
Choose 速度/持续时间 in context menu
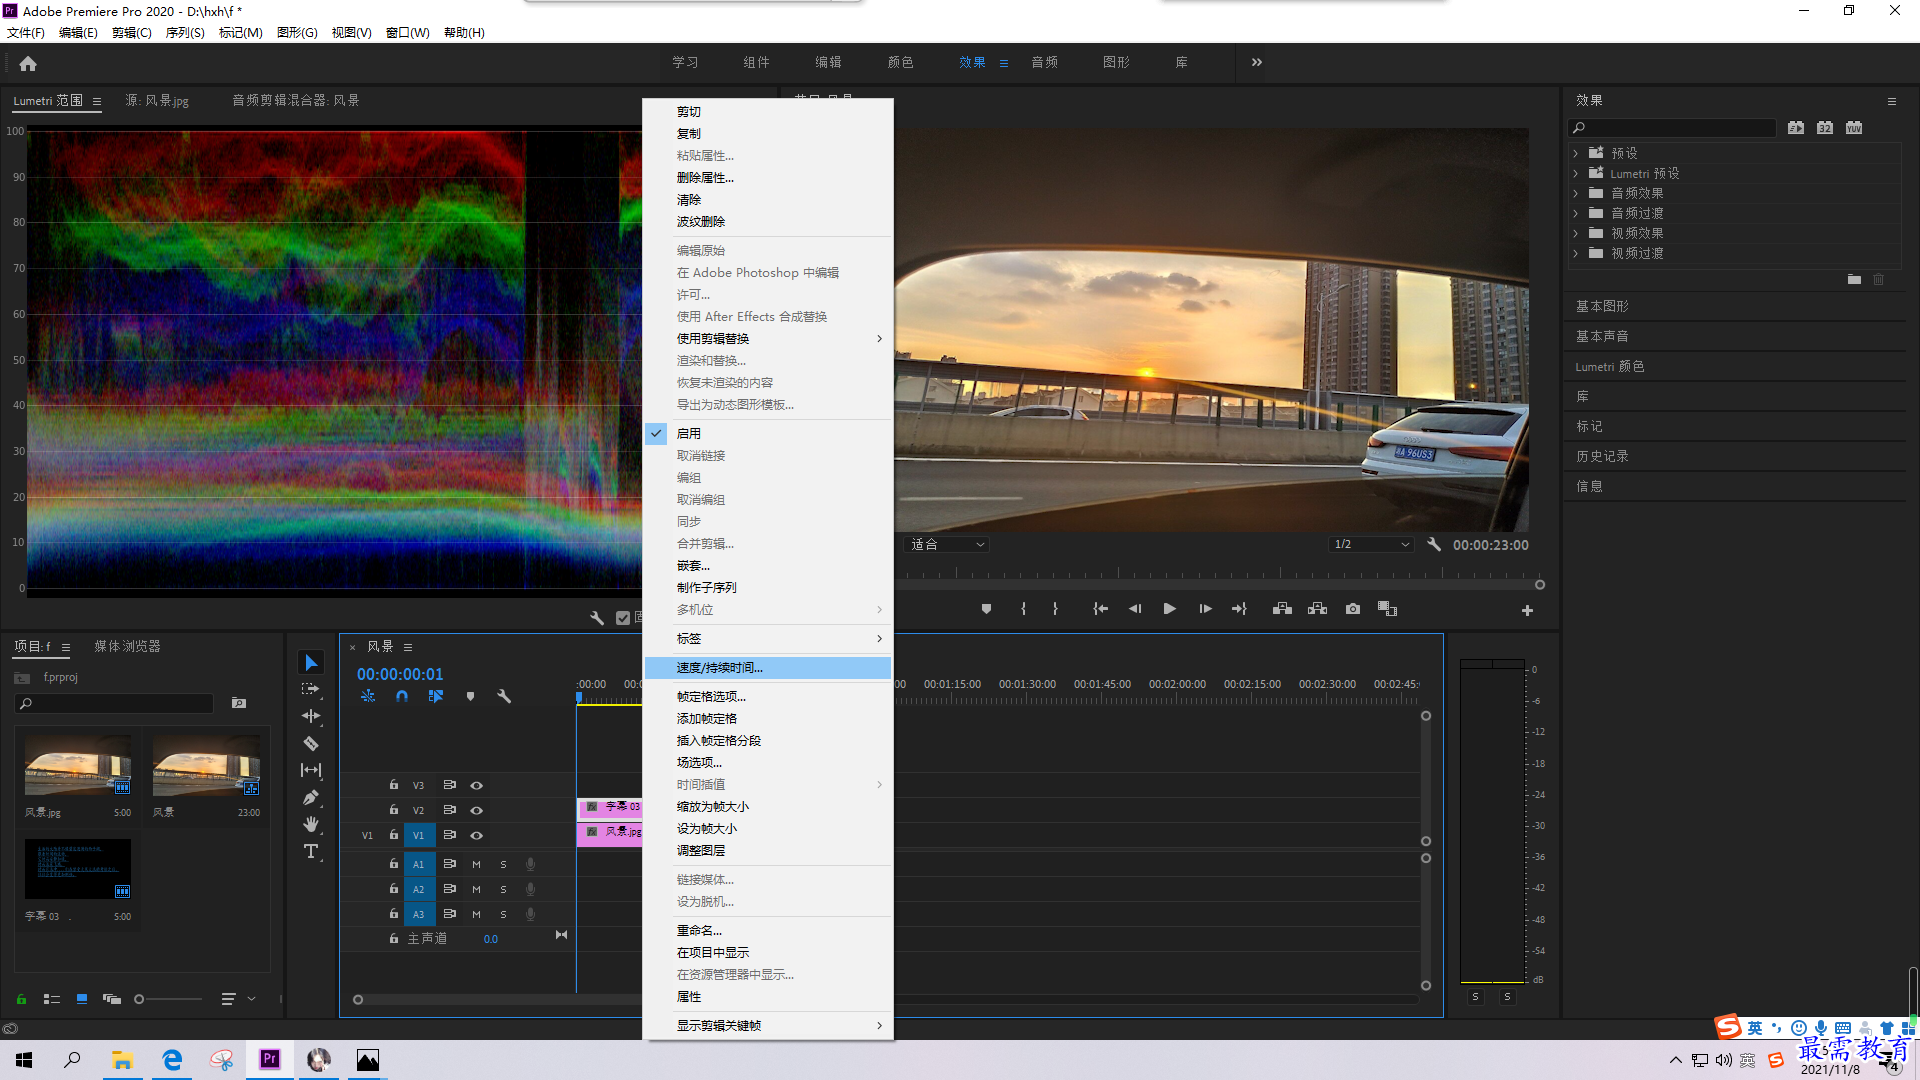[768, 668]
